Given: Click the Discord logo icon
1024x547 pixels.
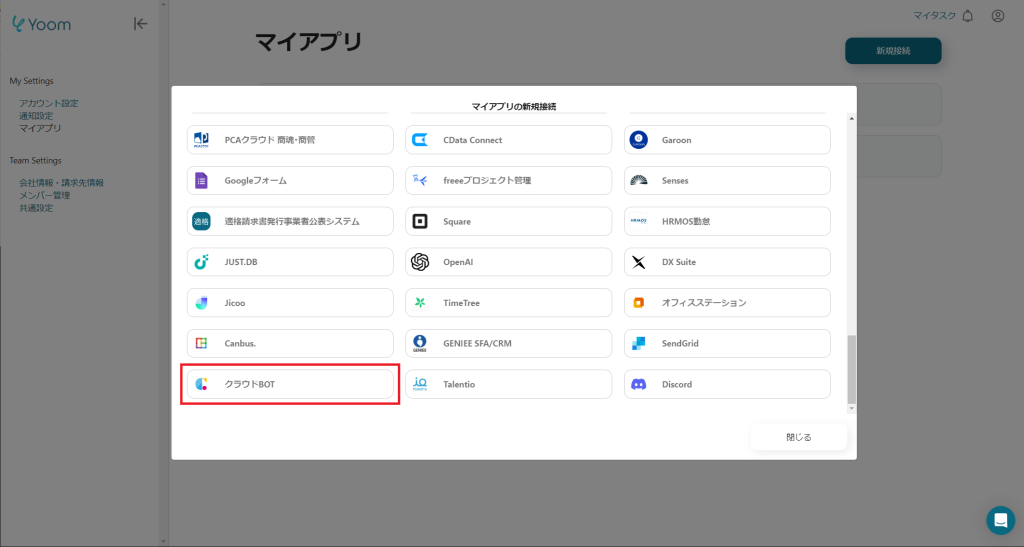Looking at the screenshot, I should click(639, 384).
